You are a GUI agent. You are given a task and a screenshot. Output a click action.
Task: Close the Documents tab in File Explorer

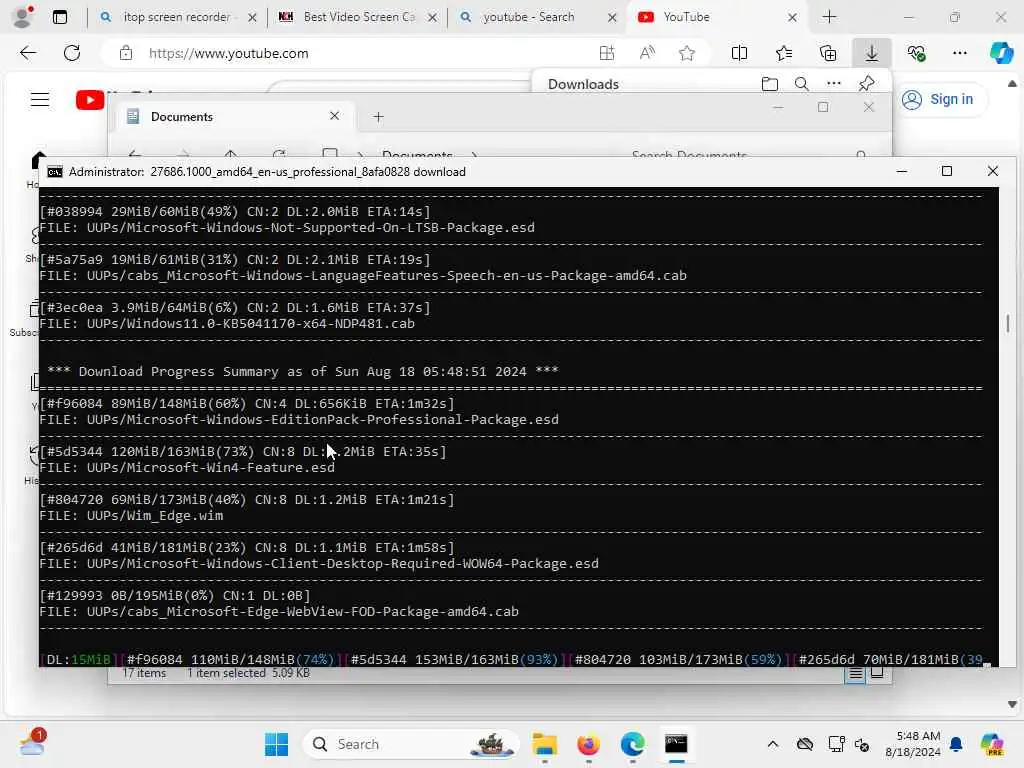334,116
